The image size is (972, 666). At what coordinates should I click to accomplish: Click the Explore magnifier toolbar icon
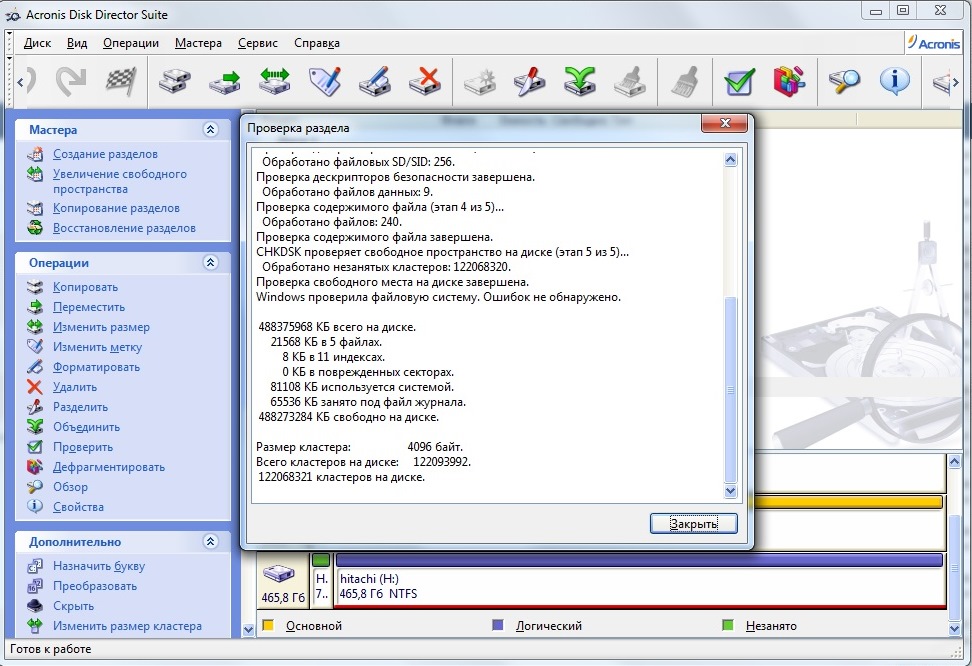coord(844,81)
